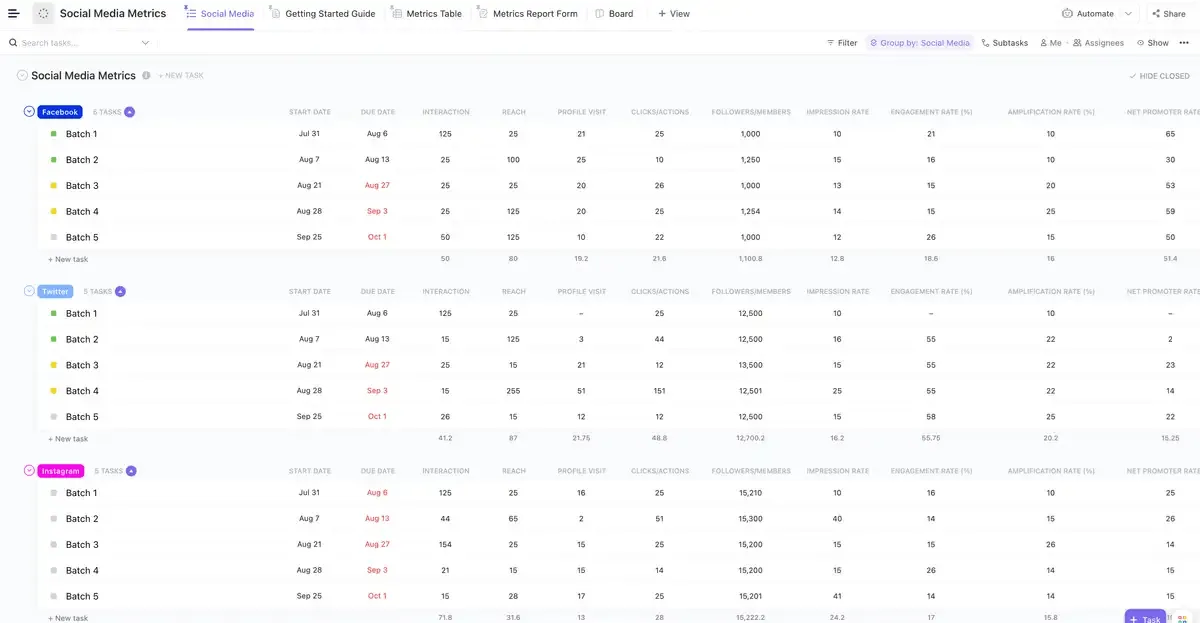Open the Share dialog
The height and width of the screenshot is (623, 1200).
pyautogui.click(x=1168, y=14)
